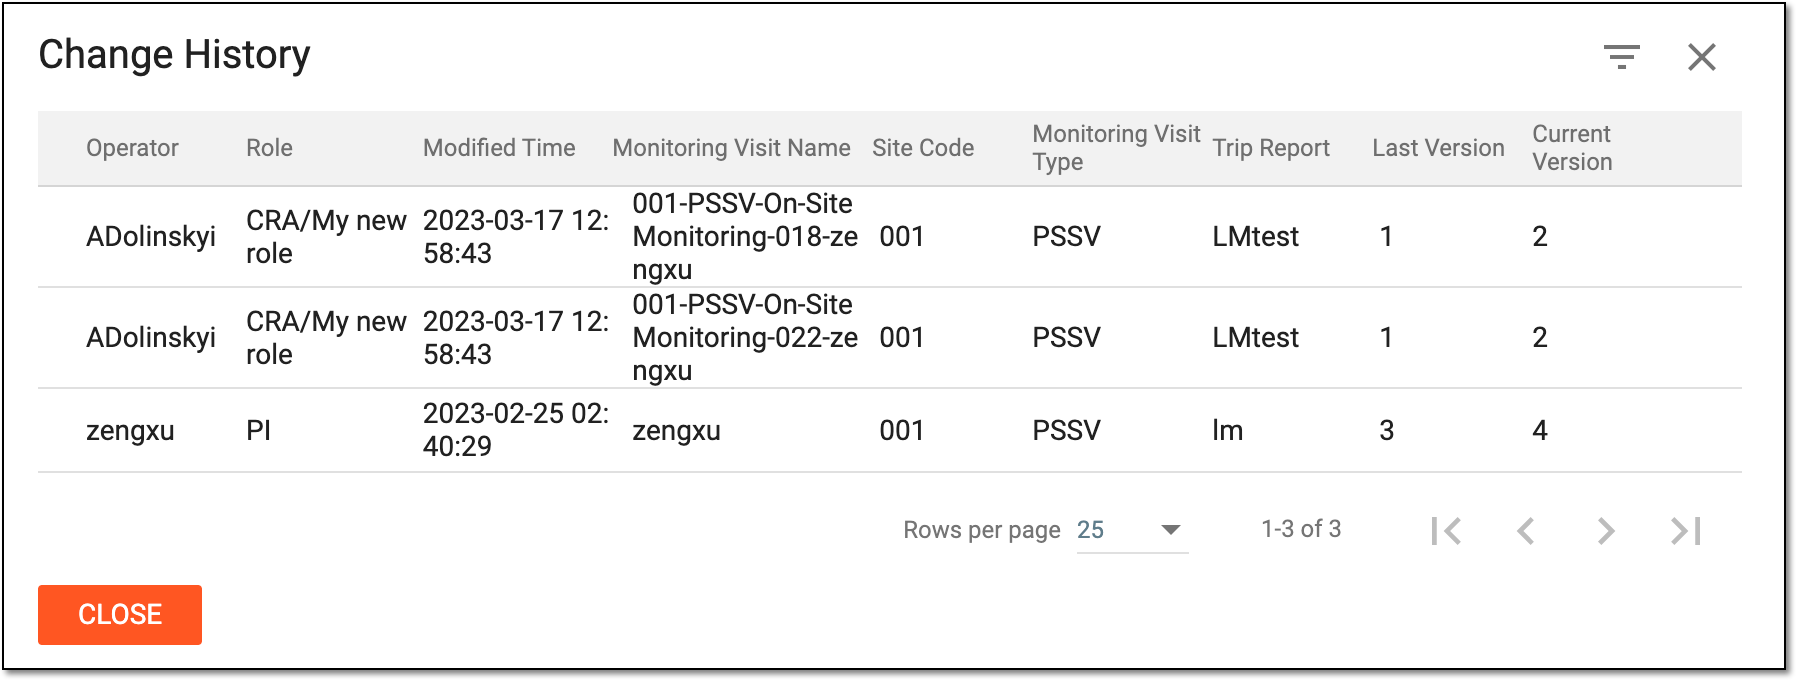This screenshot has width=1796, height=680.
Task: Click last version value 3
Action: click(x=1386, y=431)
